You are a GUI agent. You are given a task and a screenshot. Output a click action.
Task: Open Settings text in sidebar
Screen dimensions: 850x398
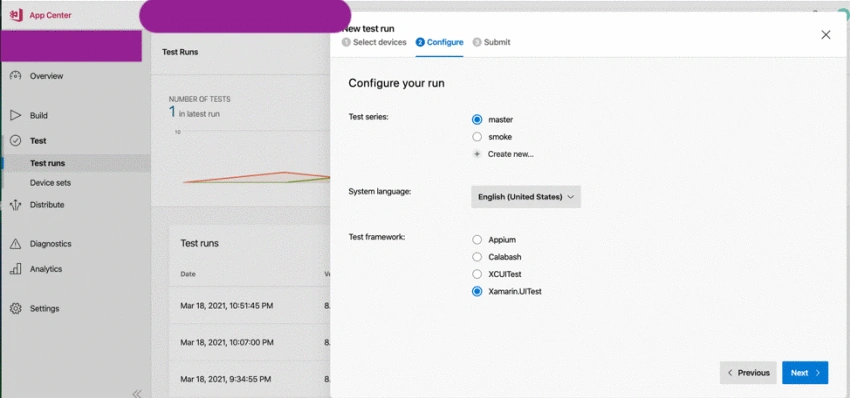(x=44, y=308)
